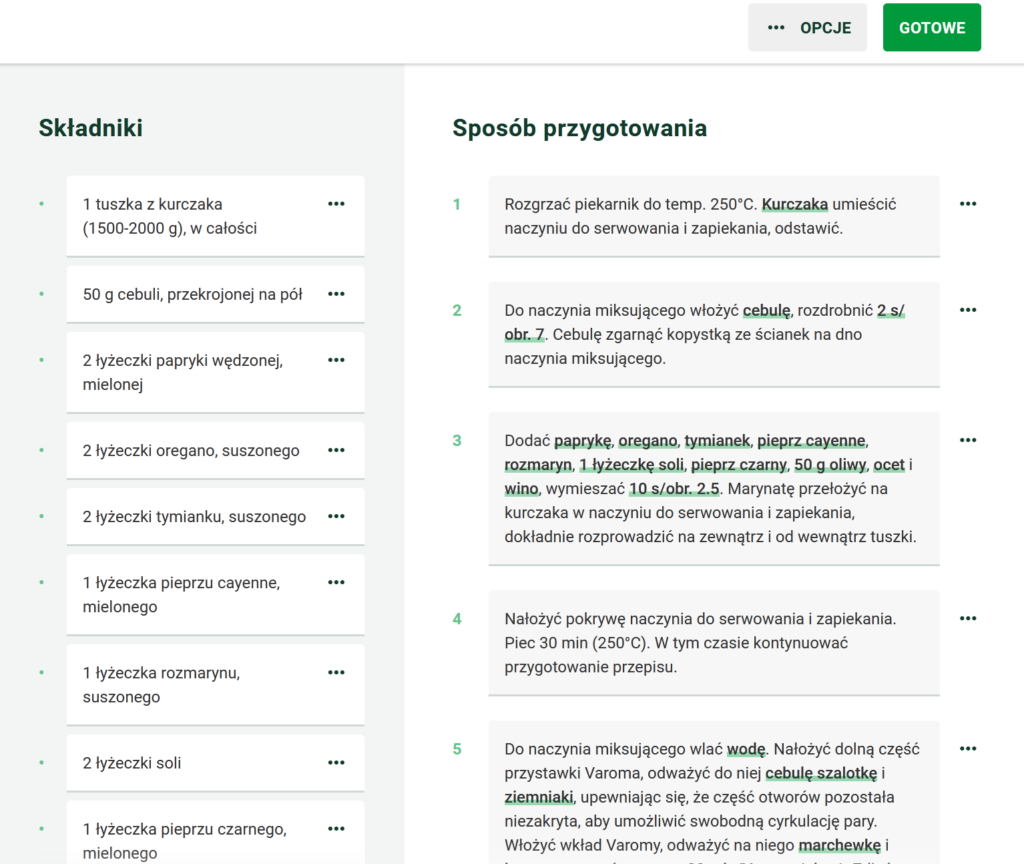Viewport: 1024px width, 864px height.
Task: Open three-dot menu for preparation step 5
Action: click(x=967, y=748)
